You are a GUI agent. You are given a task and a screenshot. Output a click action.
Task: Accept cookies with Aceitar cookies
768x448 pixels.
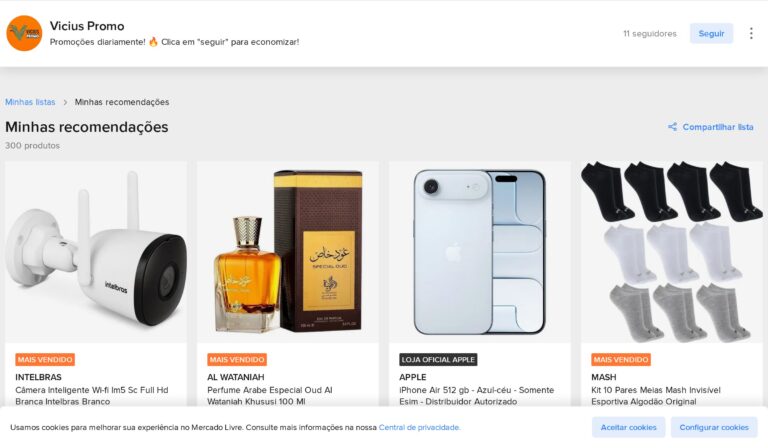628,427
